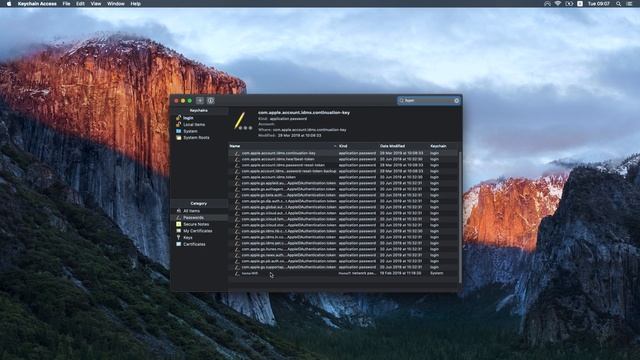Select the com.apple.gs.news.auth... token row
640x360 pixels.
tap(343, 255)
